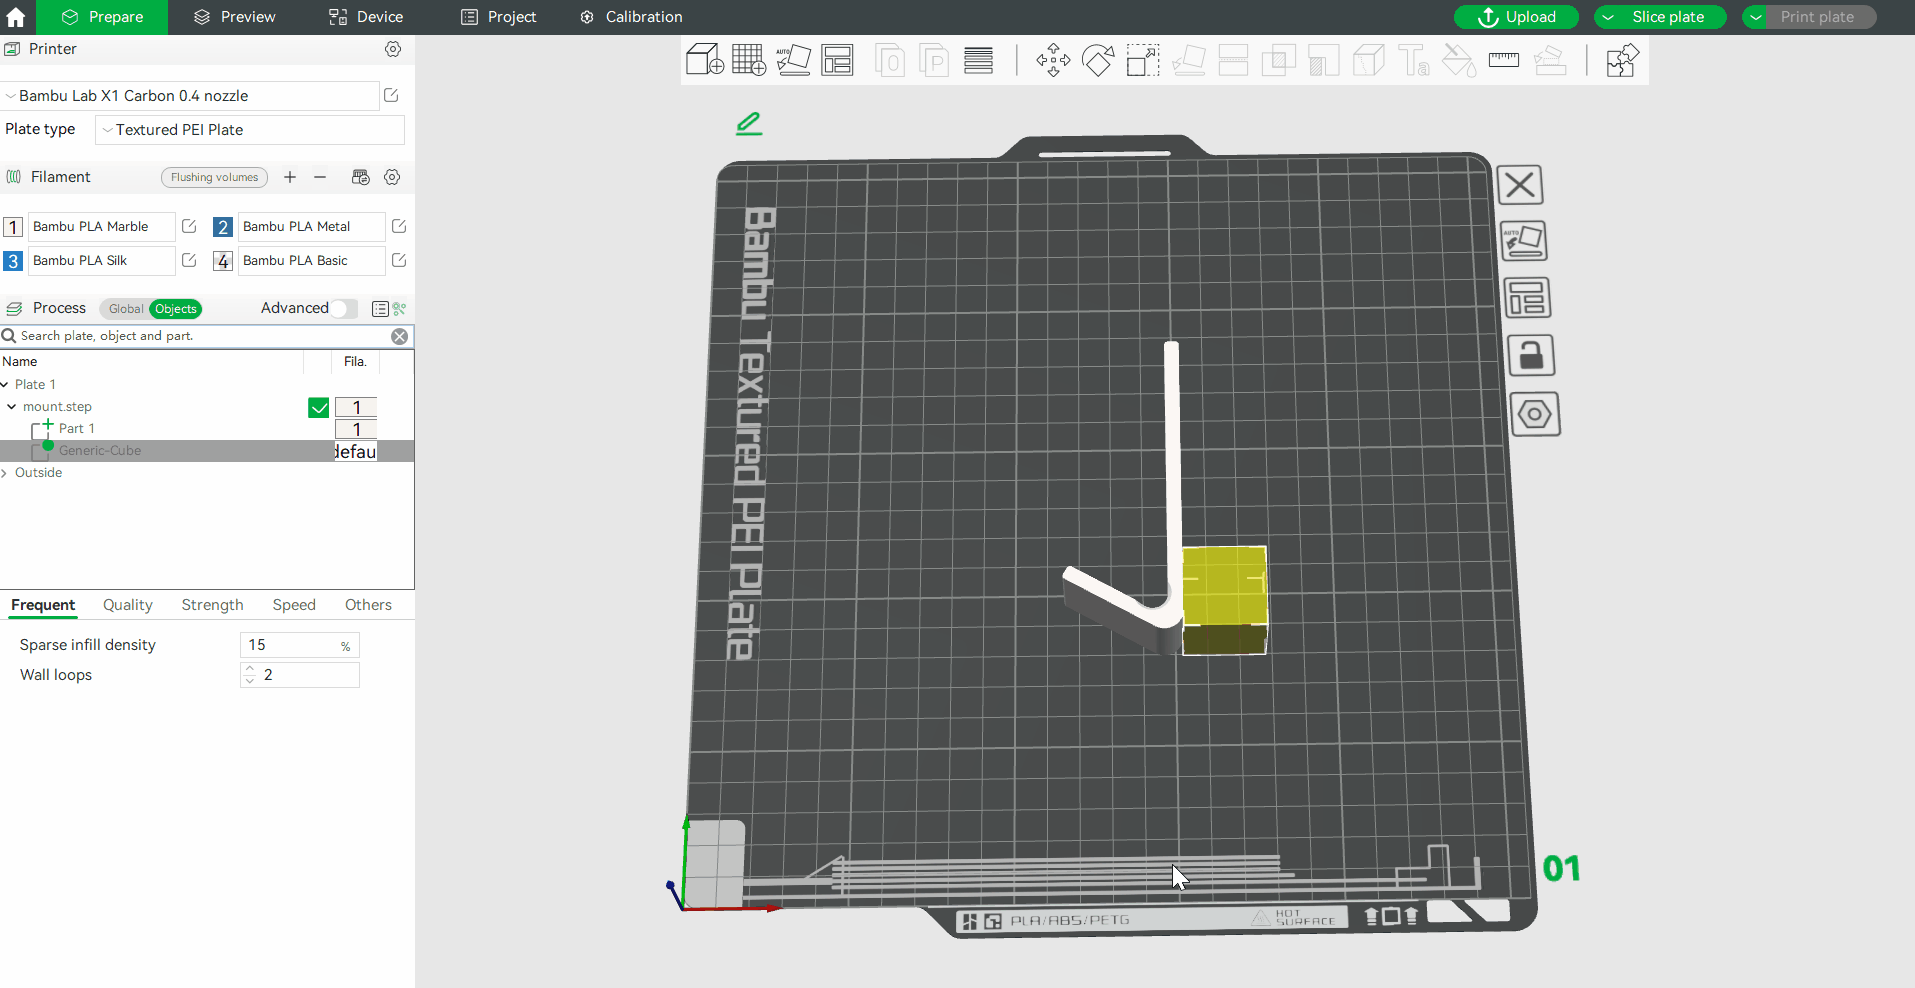Click the Auto orient toolbar icon
Image resolution: width=1915 pixels, height=988 pixels.
pyautogui.click(x=793, y=60)
